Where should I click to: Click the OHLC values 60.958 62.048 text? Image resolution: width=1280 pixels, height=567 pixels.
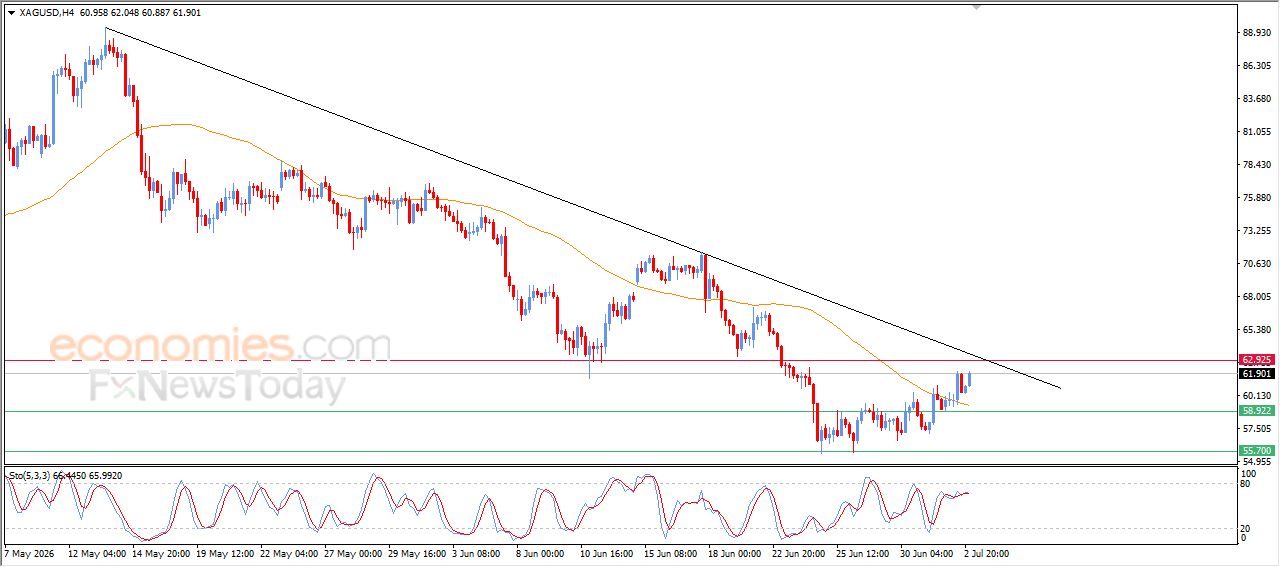pyautogui.click(x=108, y=14)
